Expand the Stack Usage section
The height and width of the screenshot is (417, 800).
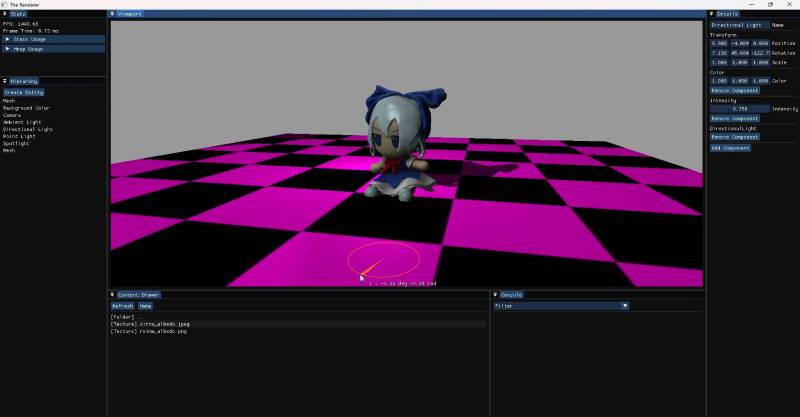click(53, 39)
